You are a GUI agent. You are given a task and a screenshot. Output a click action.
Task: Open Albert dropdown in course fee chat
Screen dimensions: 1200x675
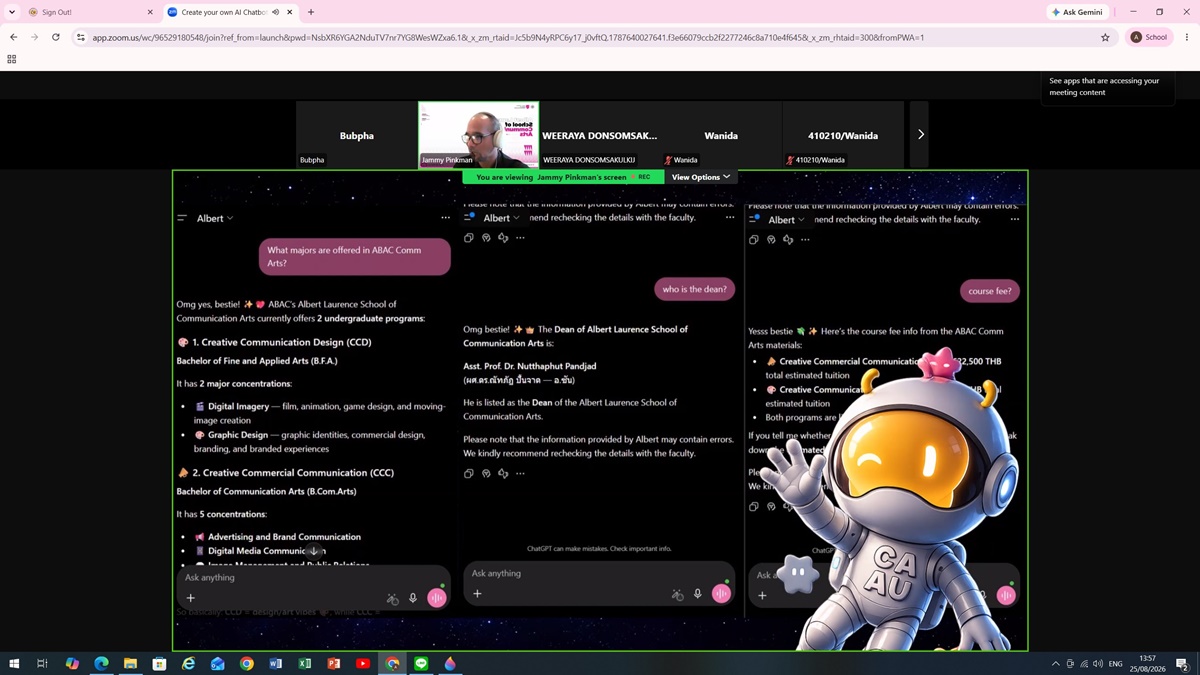(786, 220)
